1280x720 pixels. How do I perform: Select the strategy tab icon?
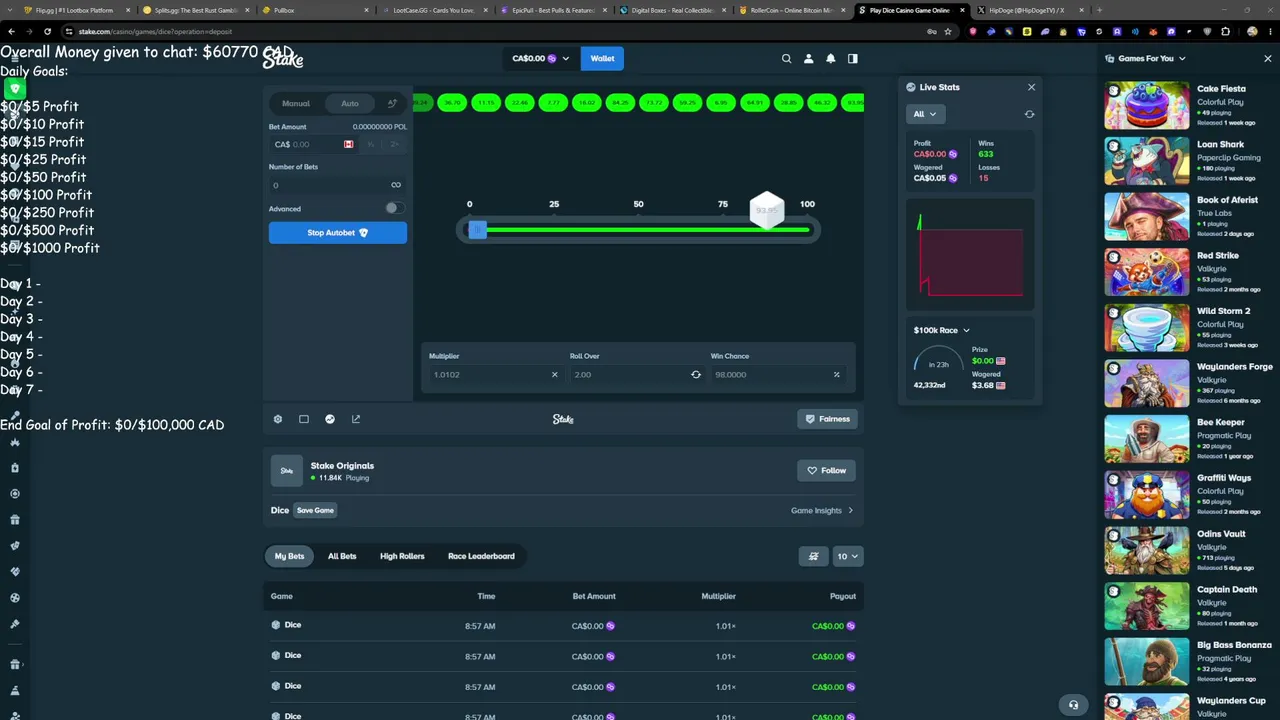click(392, 103)
